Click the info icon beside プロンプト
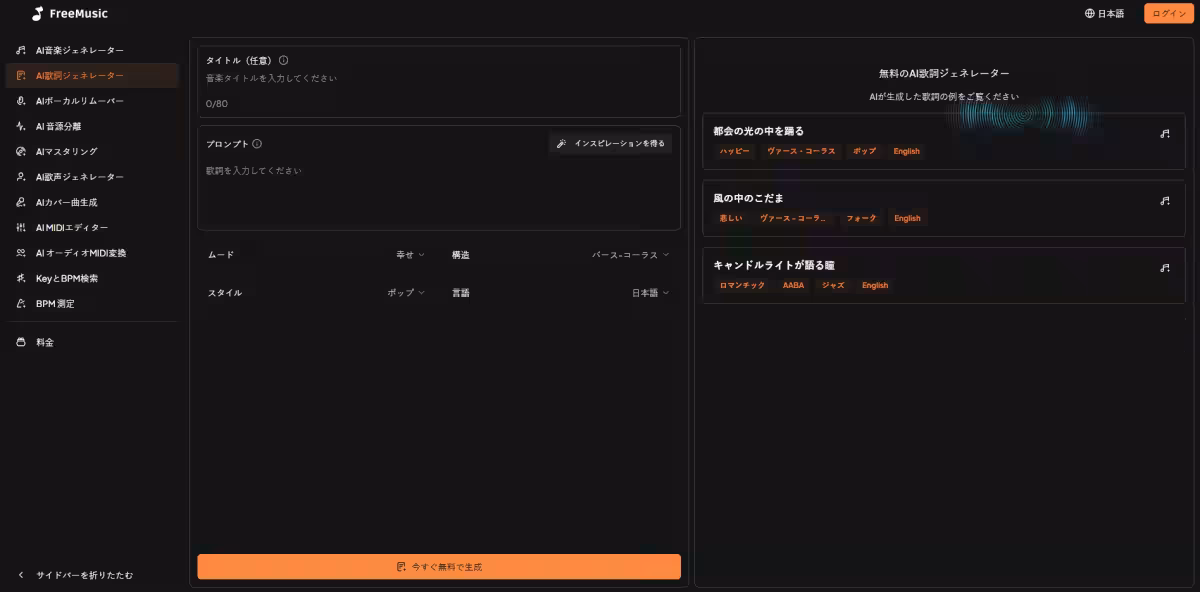Viewport: 1200px width, 592px height. 257,144
